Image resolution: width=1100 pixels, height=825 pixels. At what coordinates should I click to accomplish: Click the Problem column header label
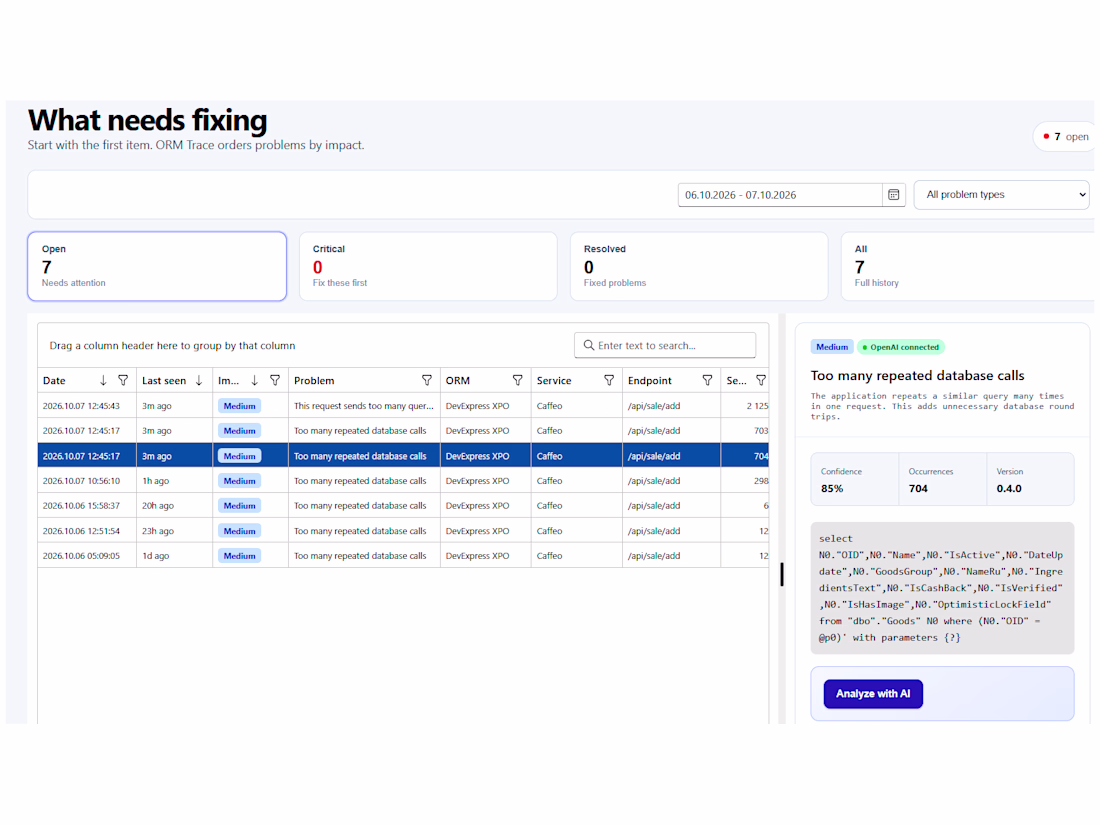pos(314,380)
